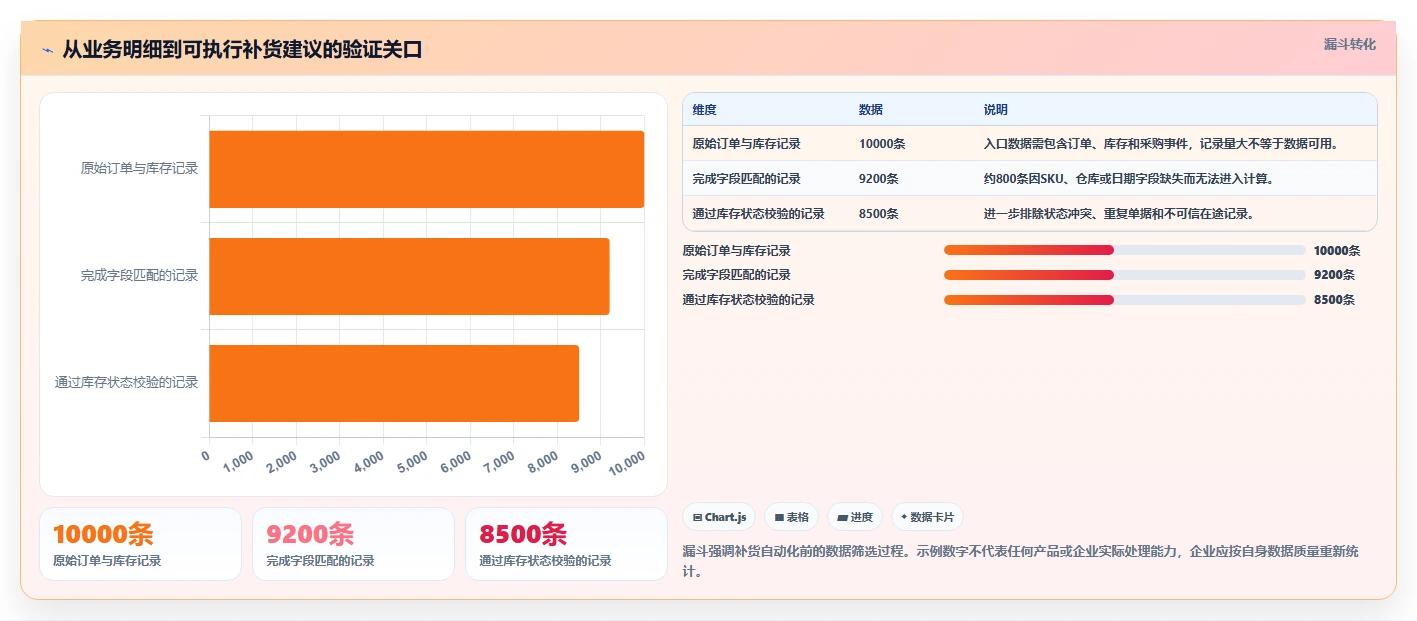
Task: Click the 7,000 tick on the chart axis
Action: tap(499, 461)
